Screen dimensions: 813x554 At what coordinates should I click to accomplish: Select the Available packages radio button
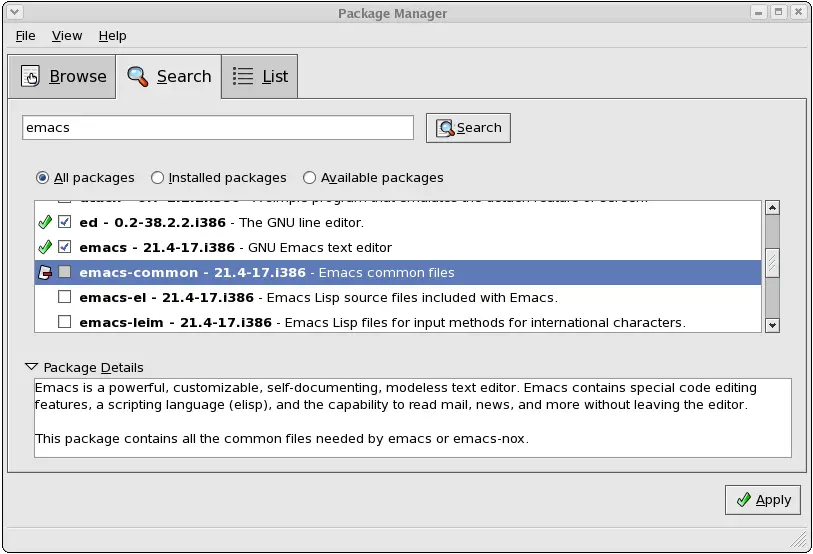click(x=310, y=178)
